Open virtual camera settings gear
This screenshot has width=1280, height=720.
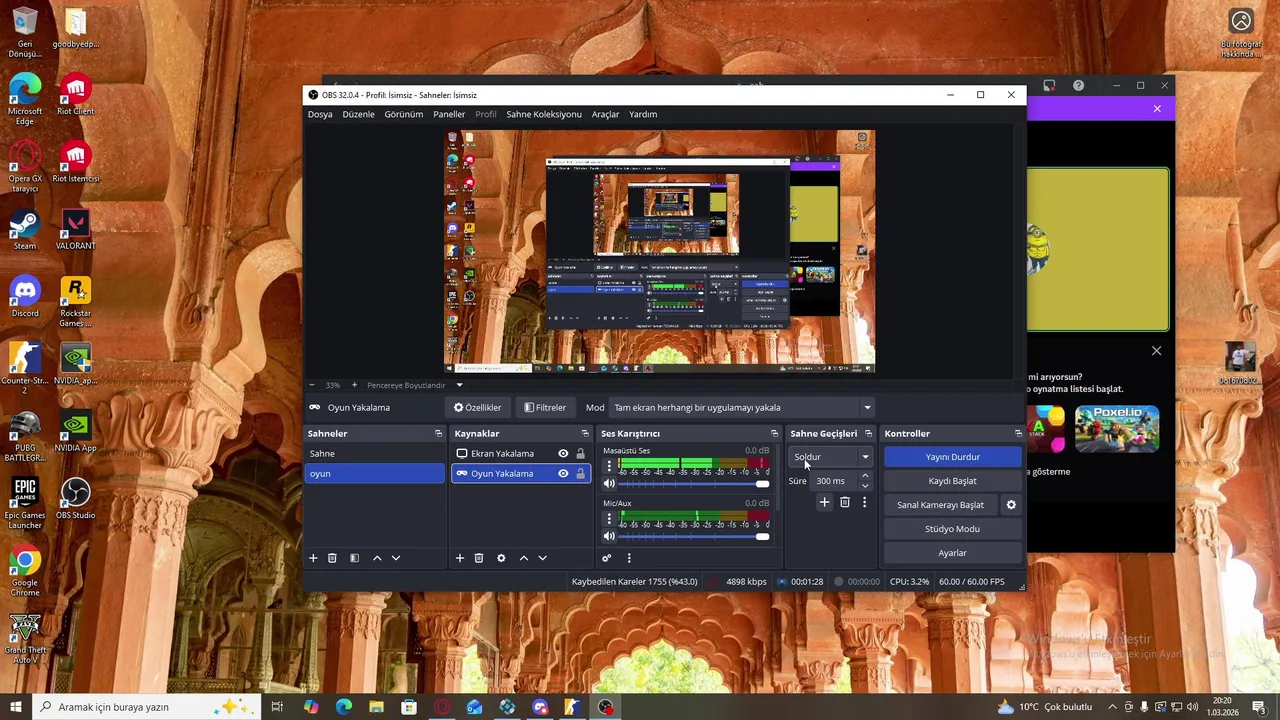coord(1011,505)
